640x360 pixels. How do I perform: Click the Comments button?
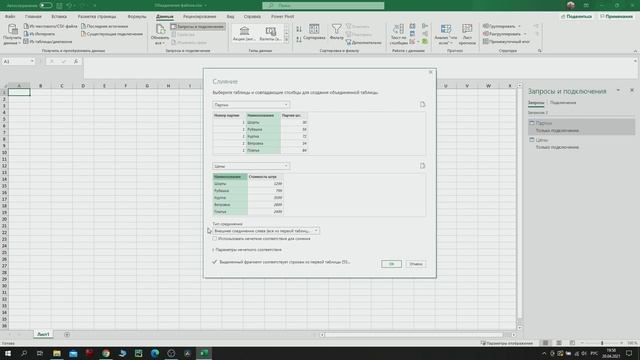tap(616, 17)
